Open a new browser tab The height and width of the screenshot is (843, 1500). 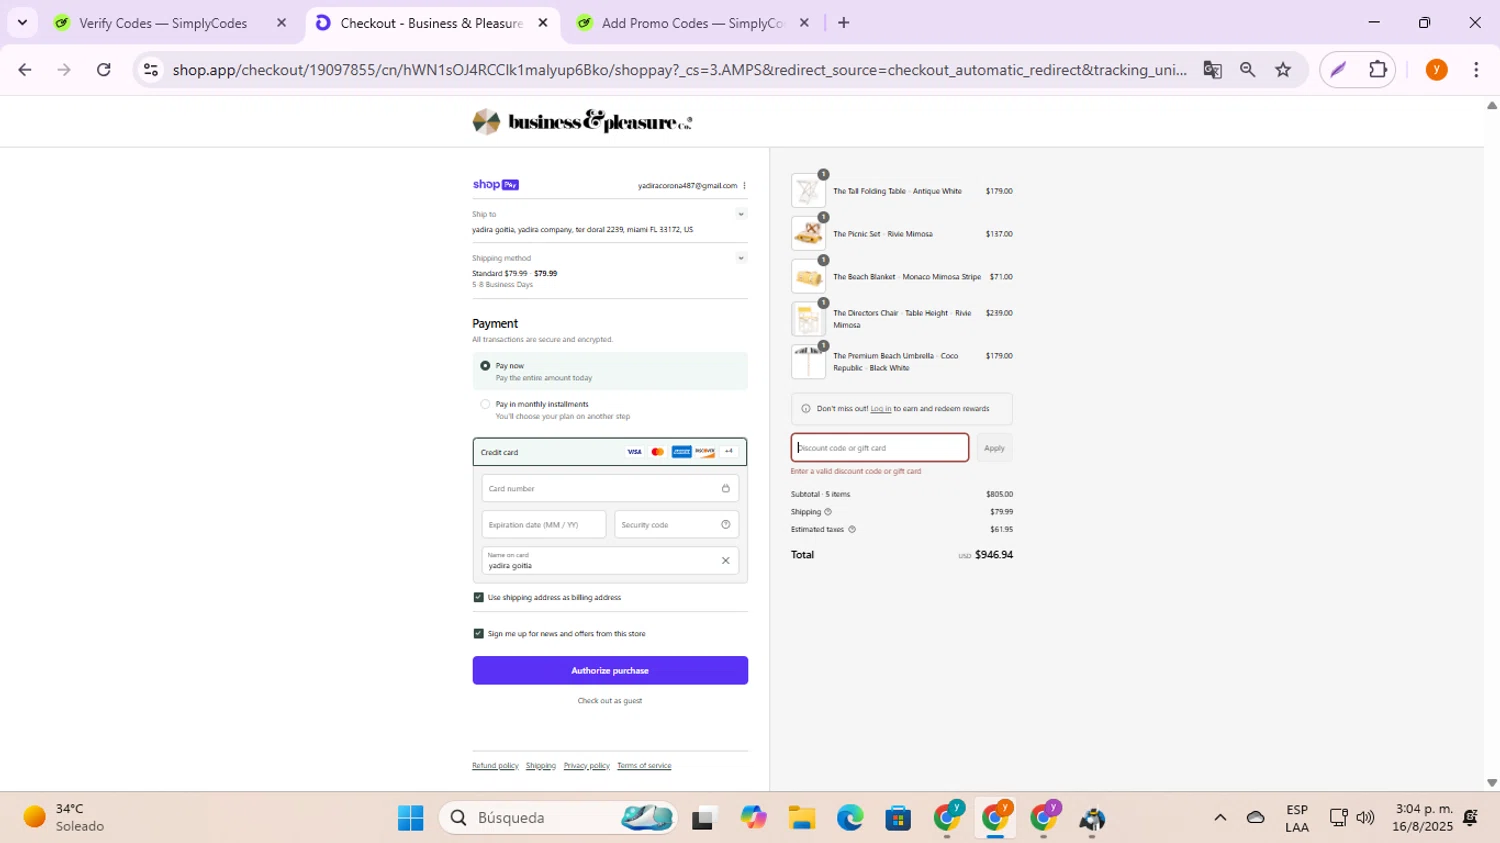[x=844, y=23]
